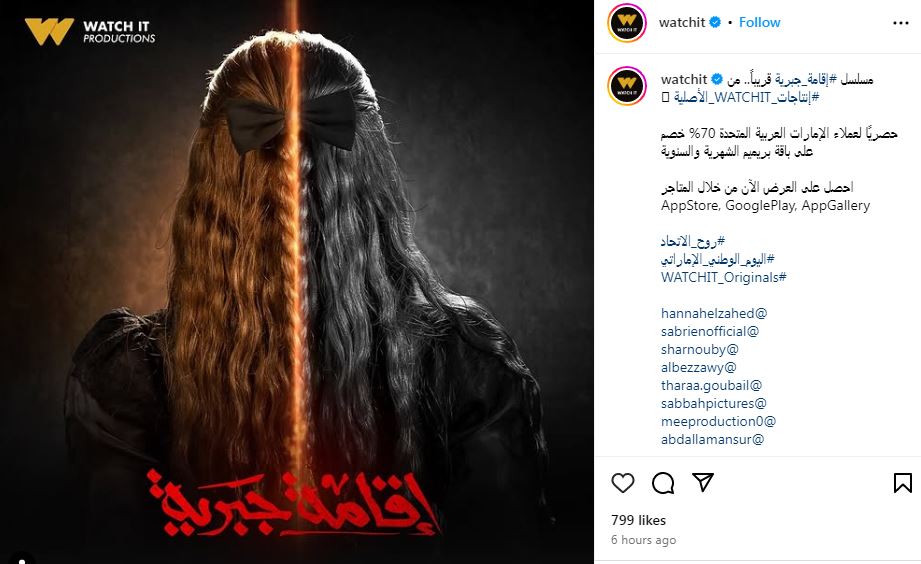921x564 pixels.
Task: Click the watchit avatar beside the caption
Action: [x=627, y=86]
